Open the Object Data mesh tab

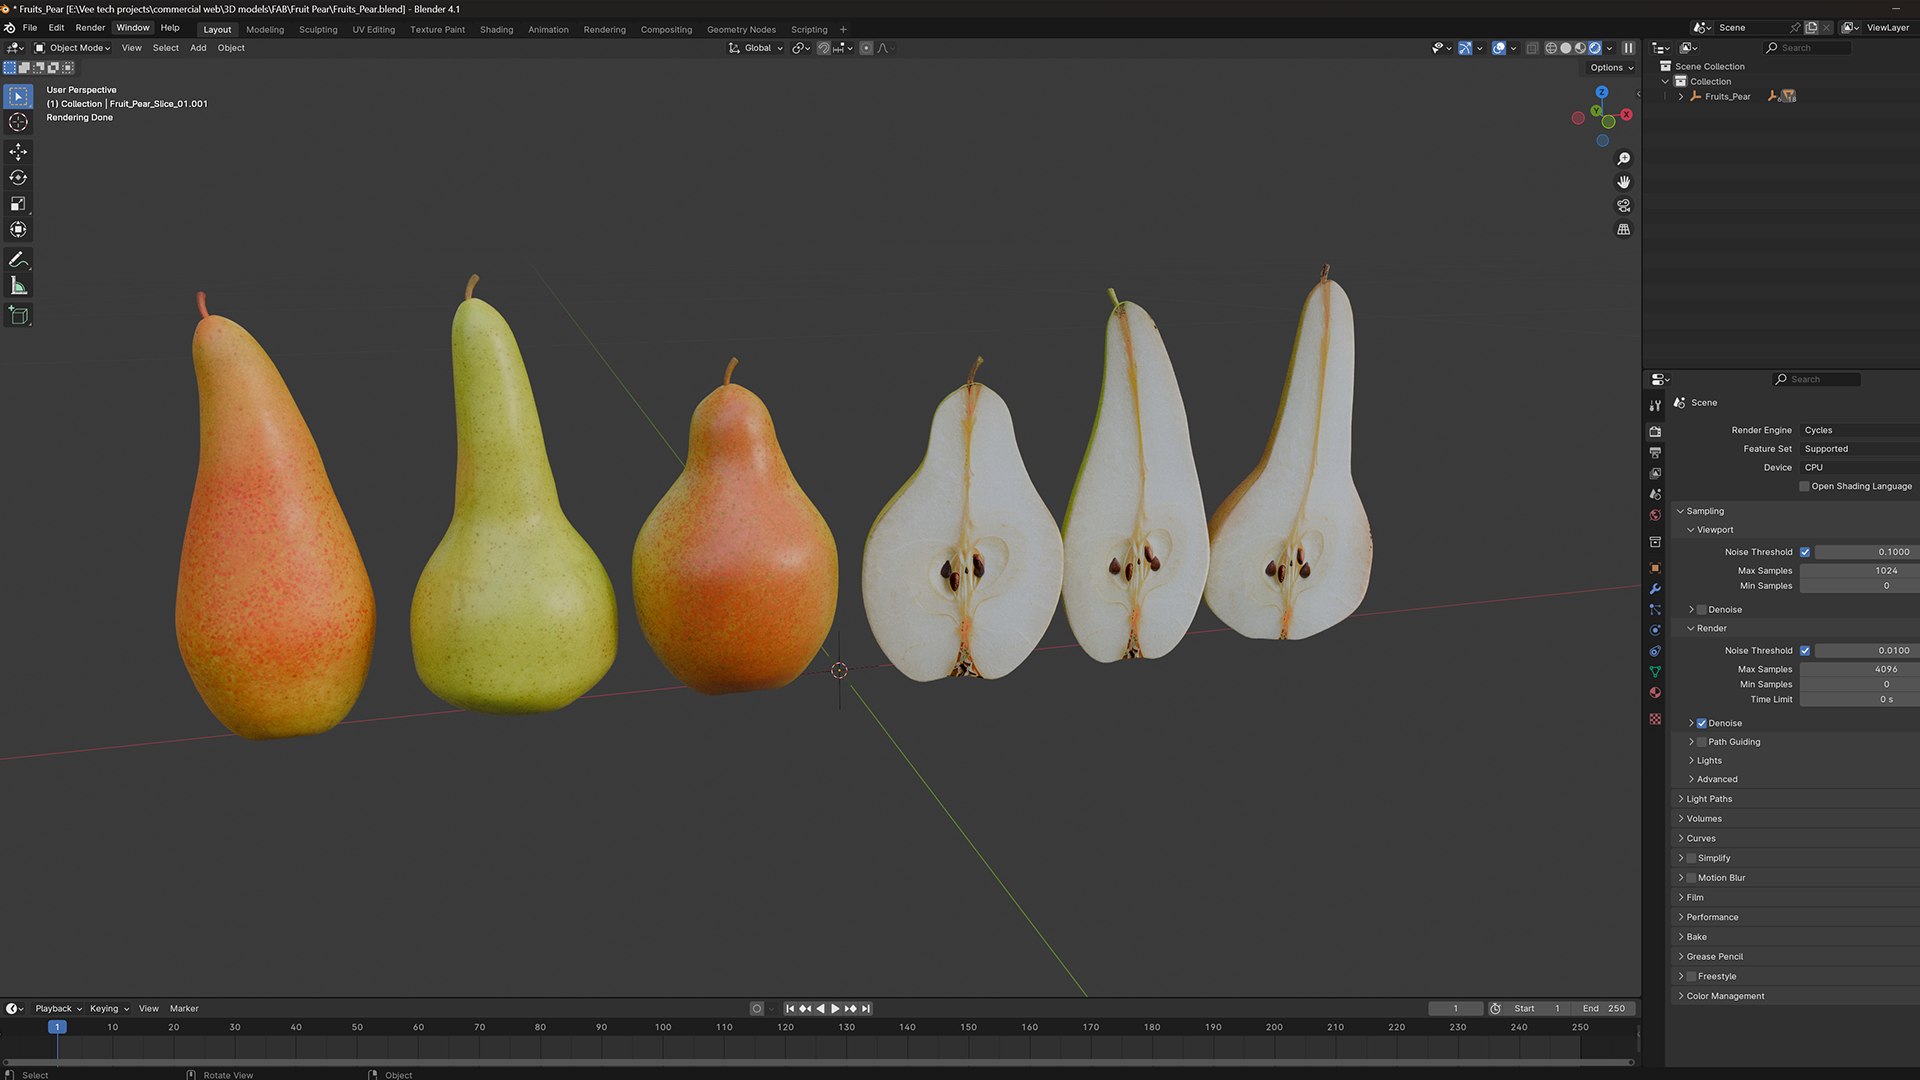coord(1655,672)
